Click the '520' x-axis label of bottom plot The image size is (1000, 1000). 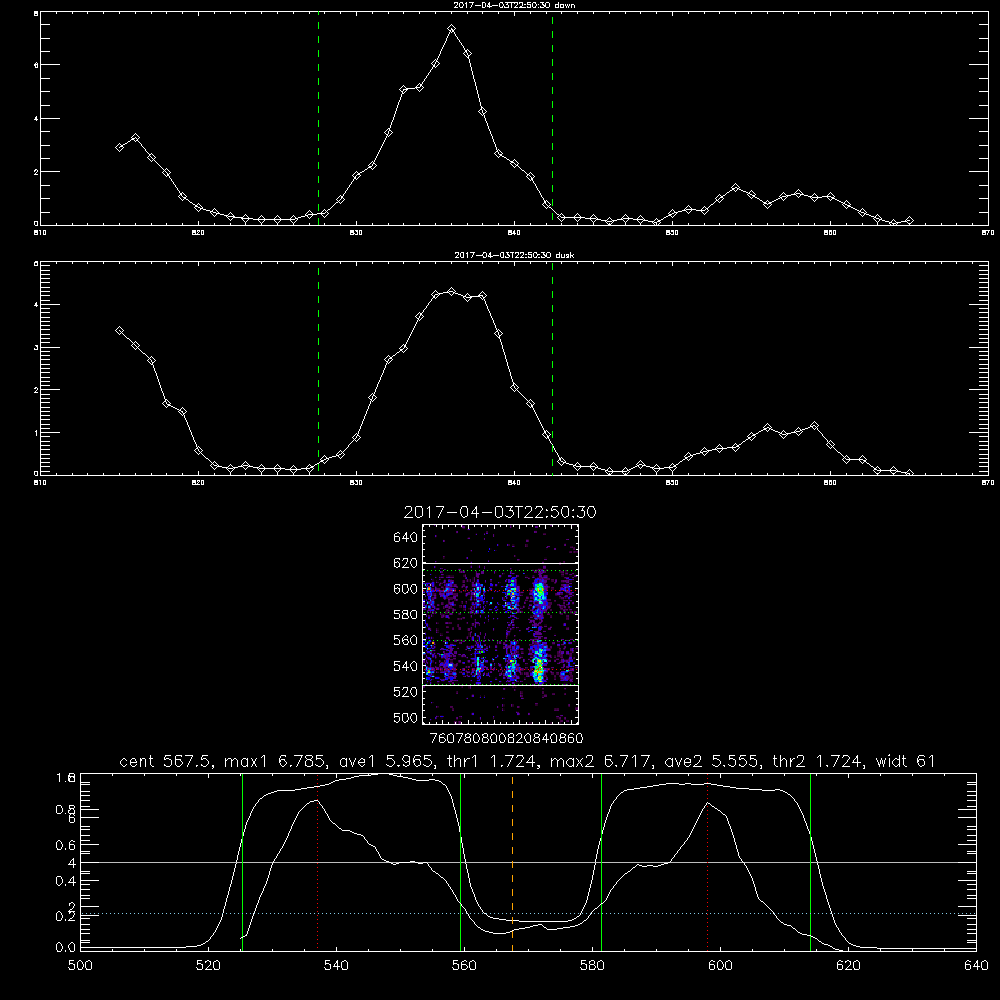coord(208,966)
